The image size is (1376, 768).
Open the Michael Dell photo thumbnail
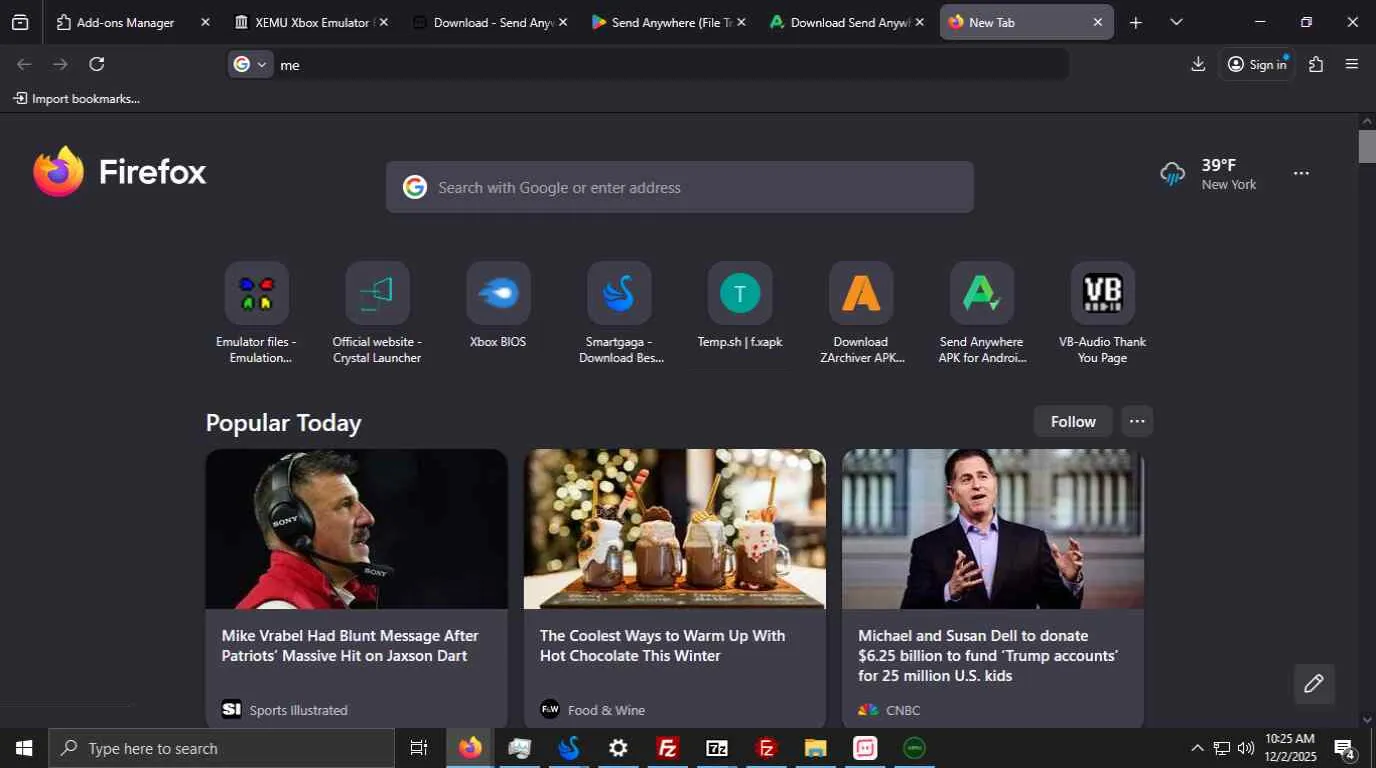[x=993, y=529]
